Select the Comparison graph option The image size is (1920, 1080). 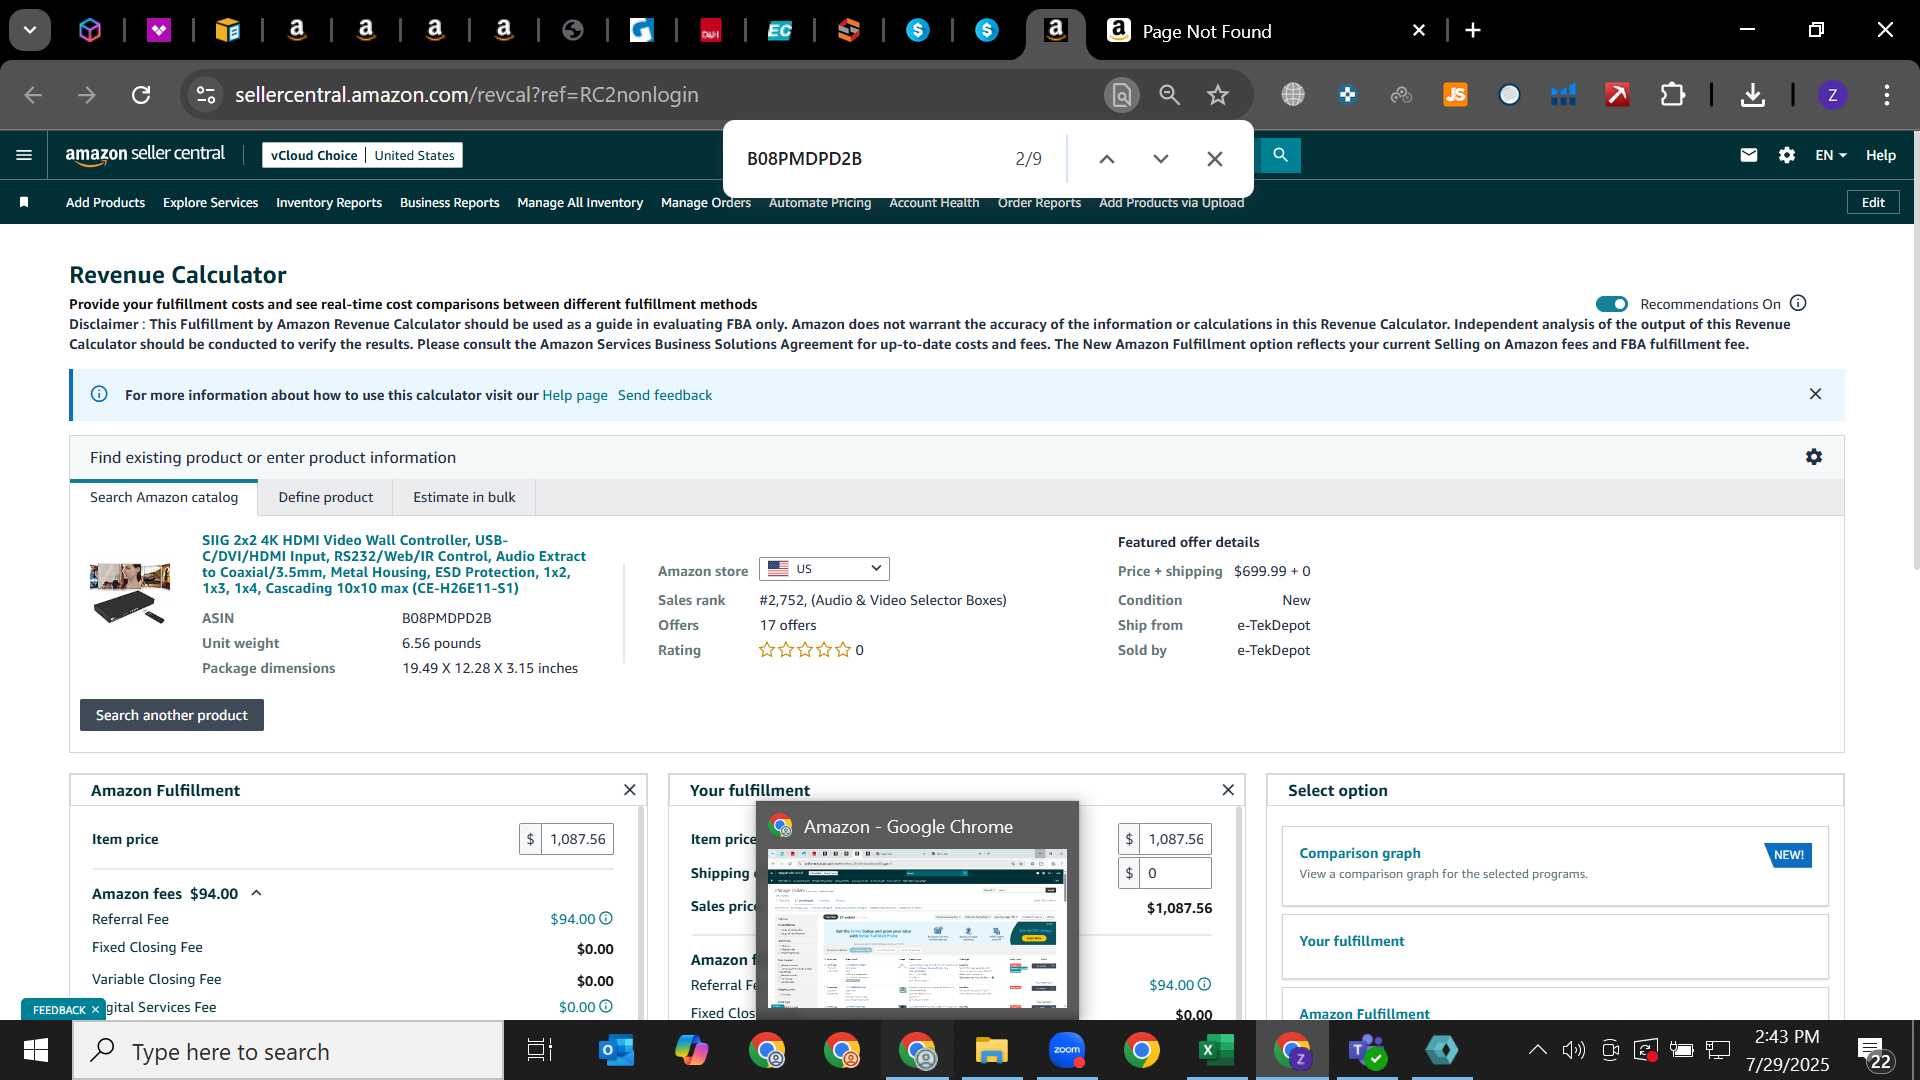pyautogui.click(x=1555, y=866)
